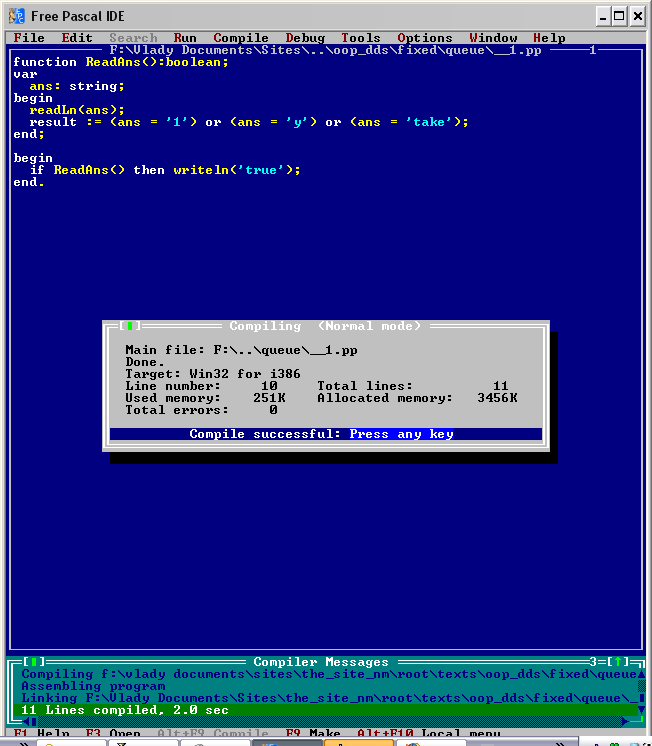The width and height of the screenshot is (652, 746).
Task: Open the File menu
Action: tap(29, 38)
